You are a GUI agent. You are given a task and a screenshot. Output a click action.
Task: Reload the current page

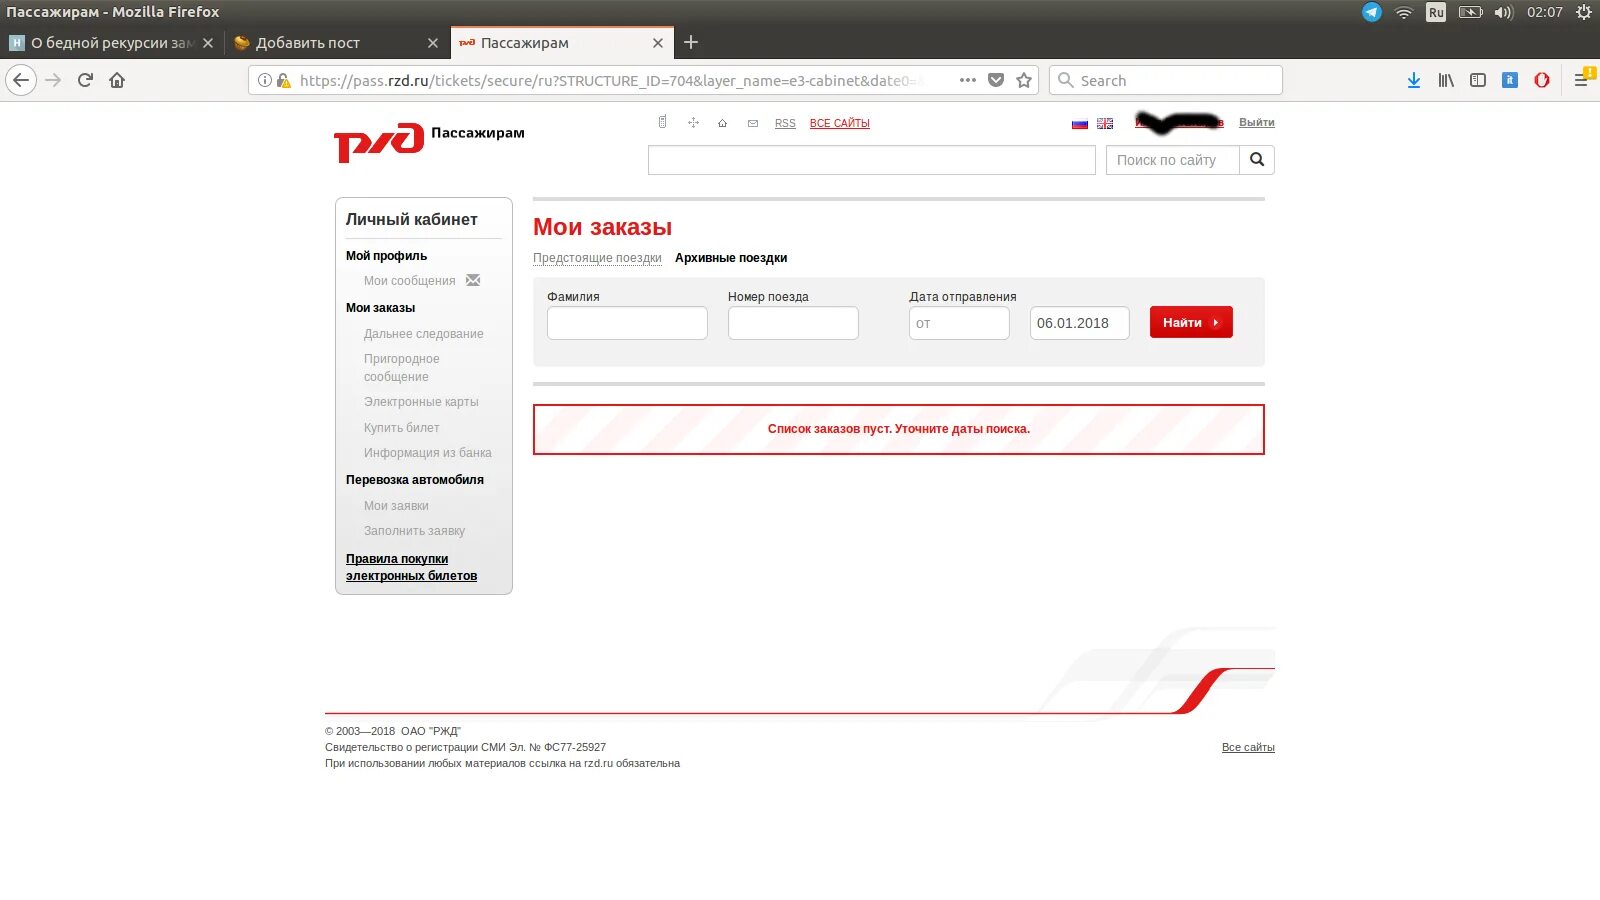85,80
